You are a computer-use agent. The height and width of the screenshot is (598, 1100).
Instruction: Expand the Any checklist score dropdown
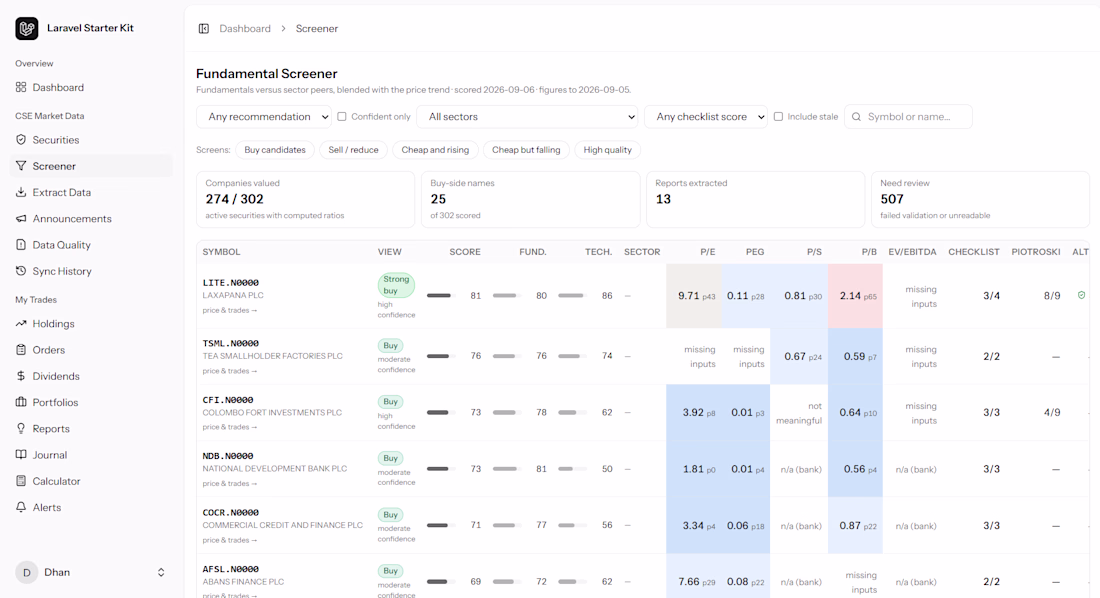click(706, 117)
